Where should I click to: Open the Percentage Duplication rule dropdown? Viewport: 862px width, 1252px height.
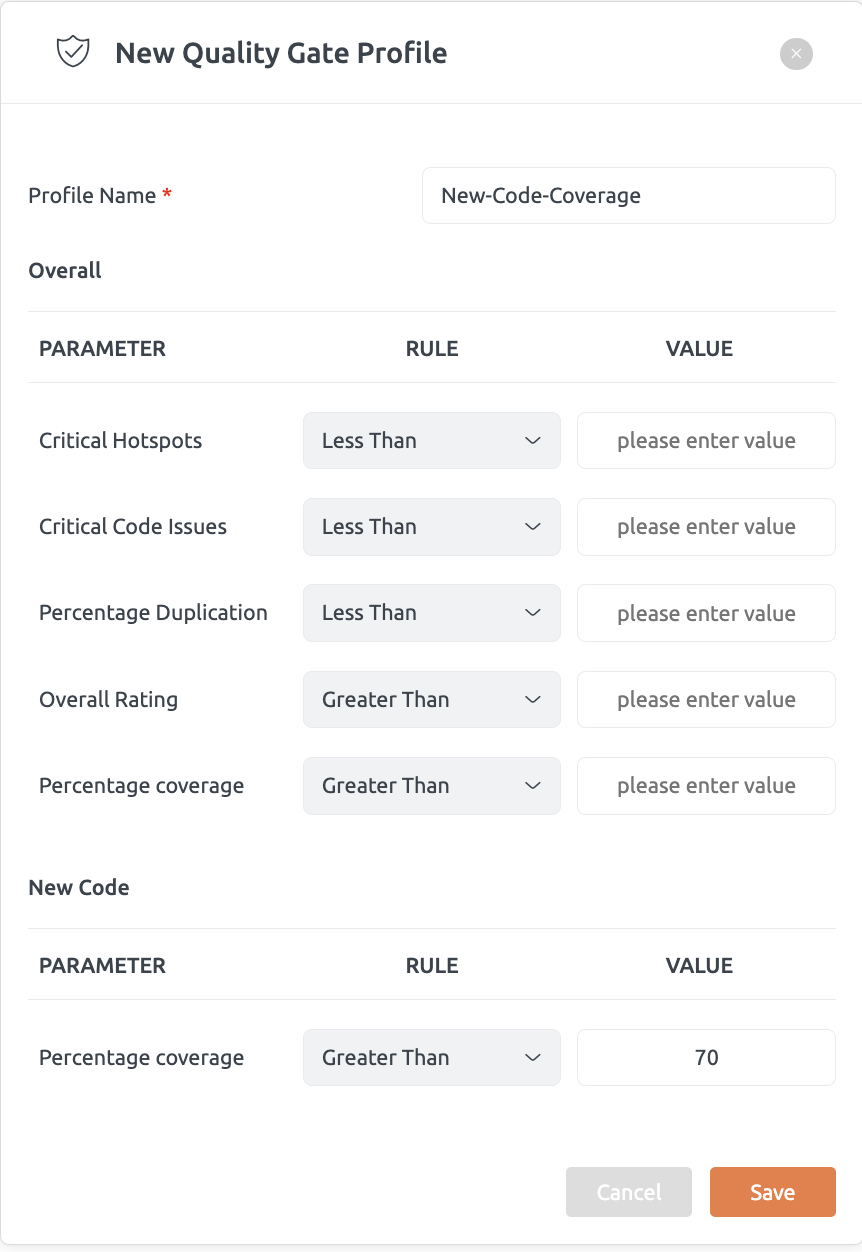432,613
